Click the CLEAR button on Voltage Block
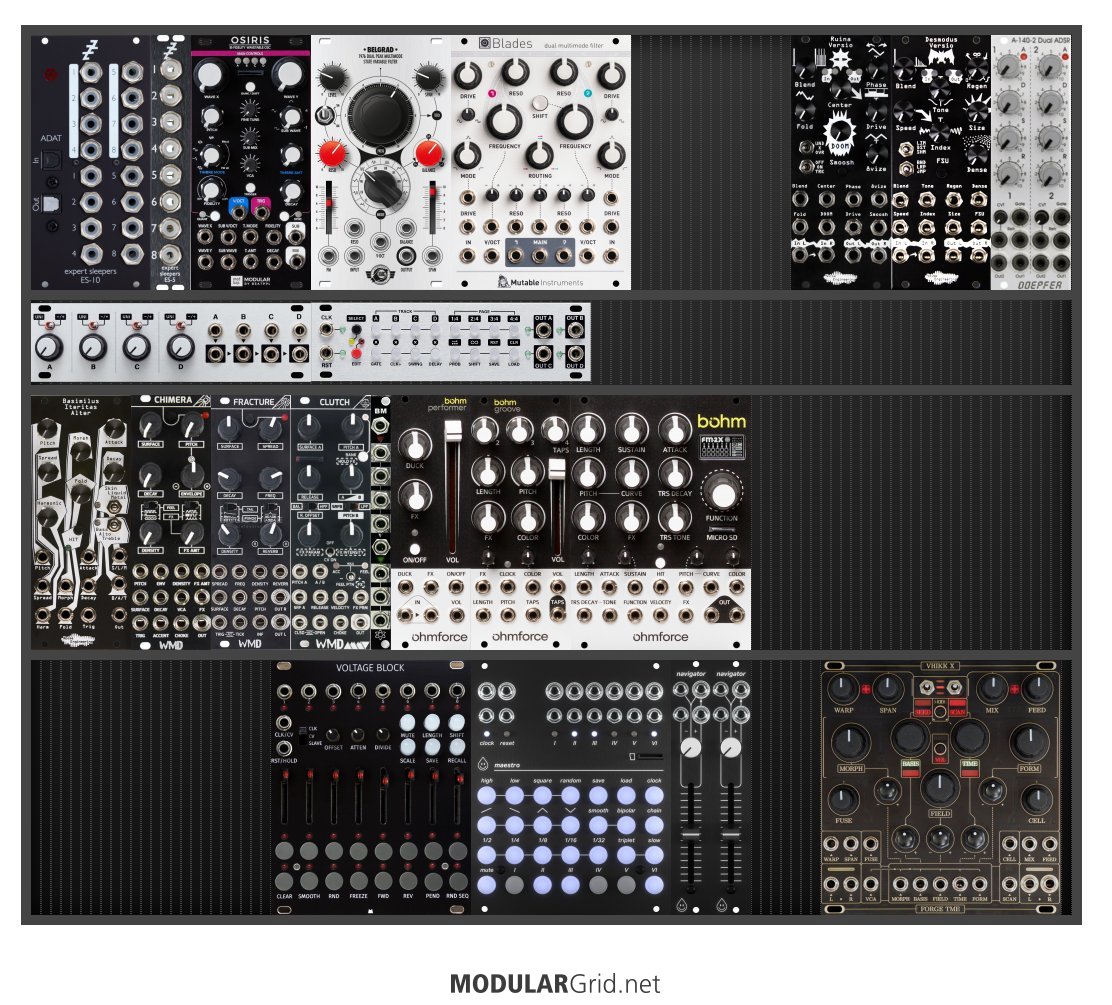Screen dimensions: 1112x1005 click(x=284, y=880)
